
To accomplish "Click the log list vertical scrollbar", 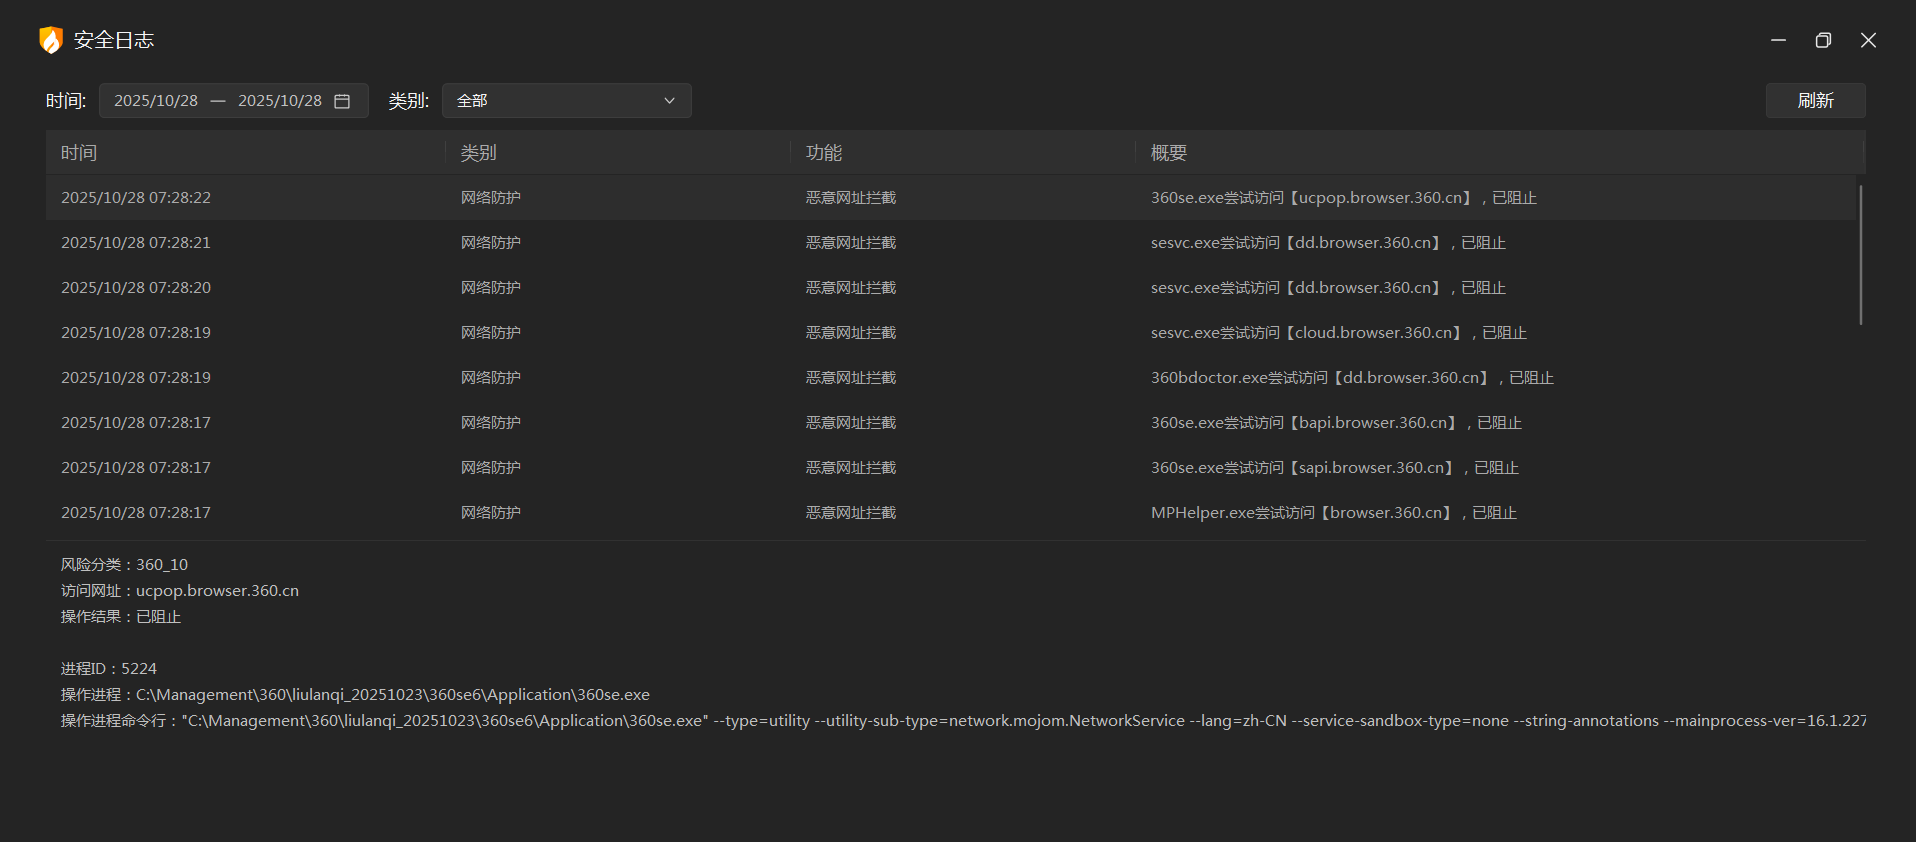I will pos(1860,255).
